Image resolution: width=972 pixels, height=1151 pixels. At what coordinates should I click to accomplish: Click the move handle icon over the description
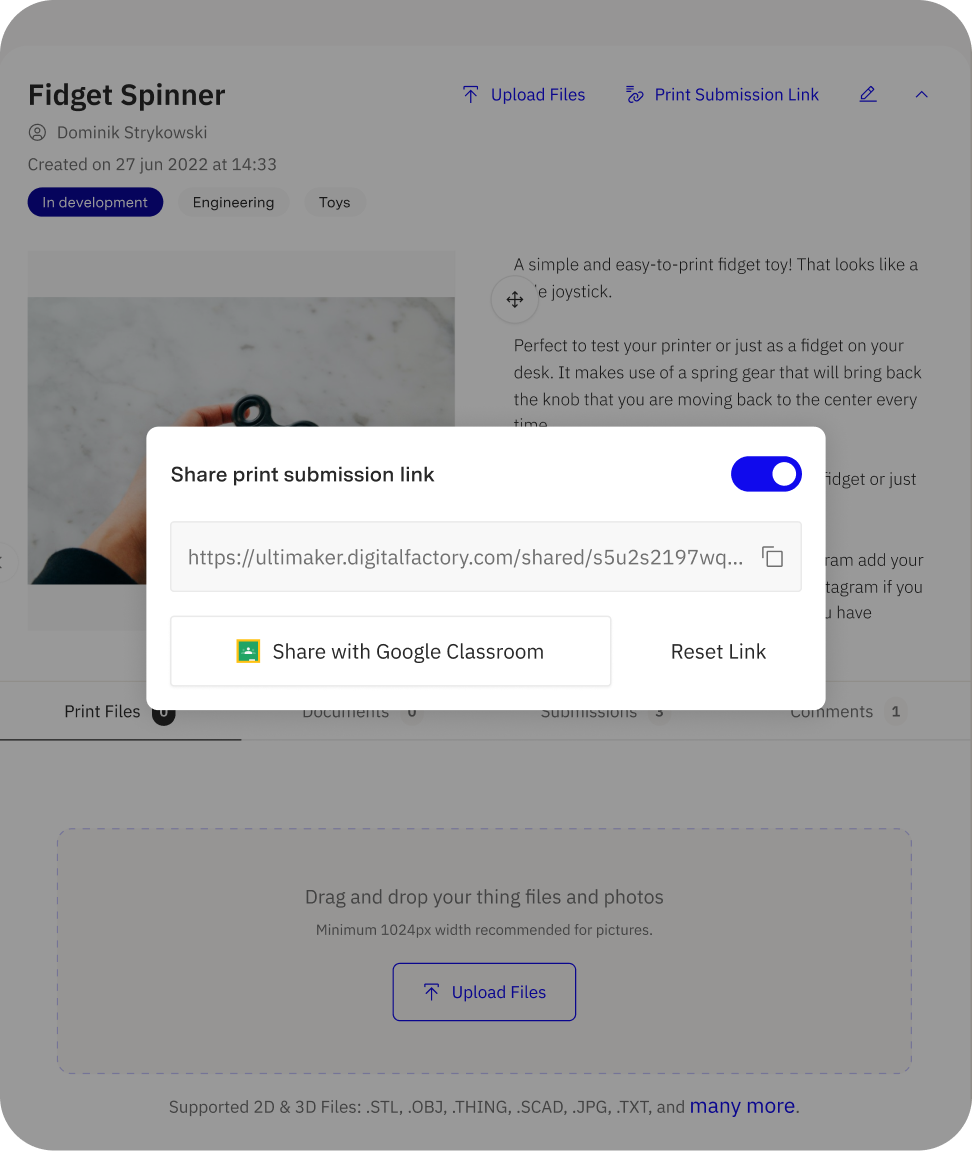[x=514, y=299]
